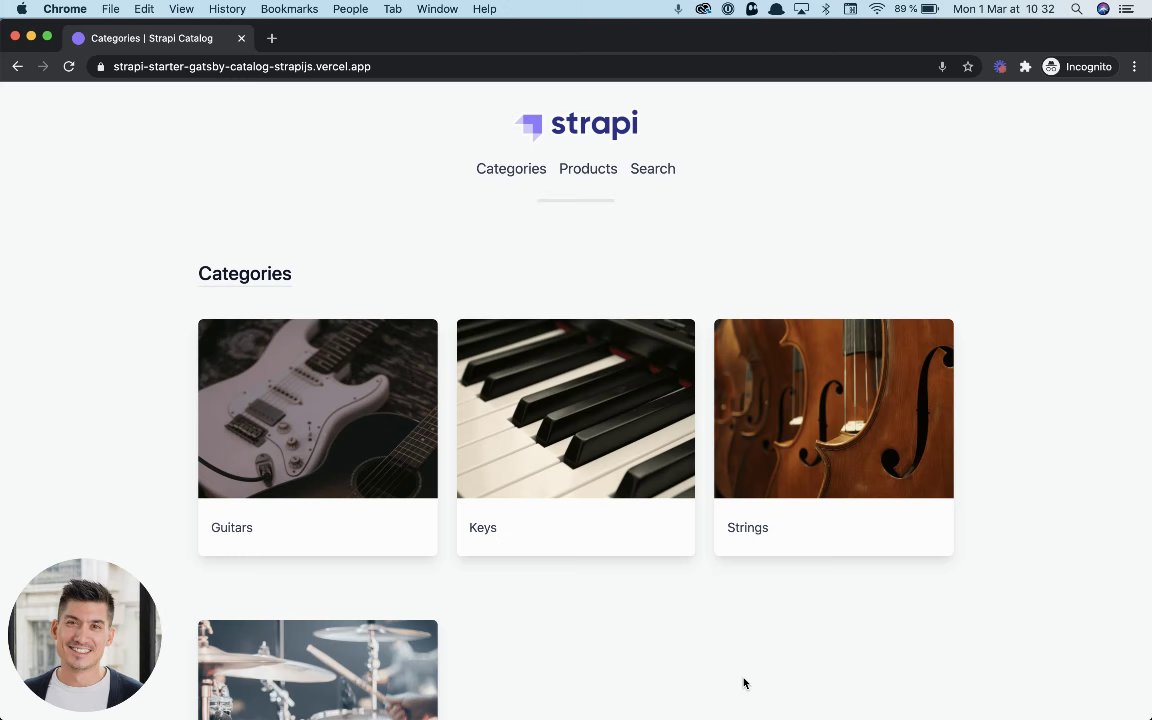Click the Bluetooth icon in menu bar

click(x=826, y=9)
